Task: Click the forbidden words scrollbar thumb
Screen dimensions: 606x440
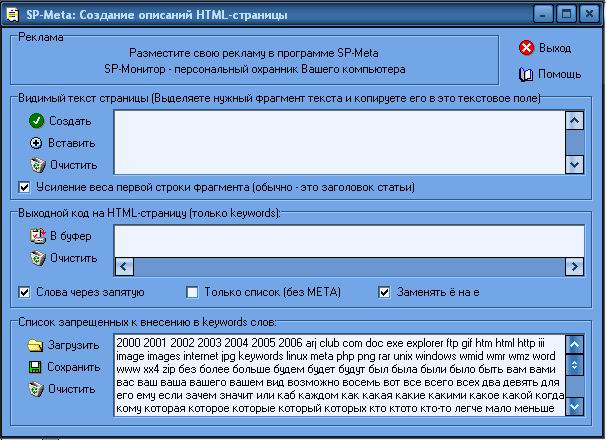Action: click(574, 365)
